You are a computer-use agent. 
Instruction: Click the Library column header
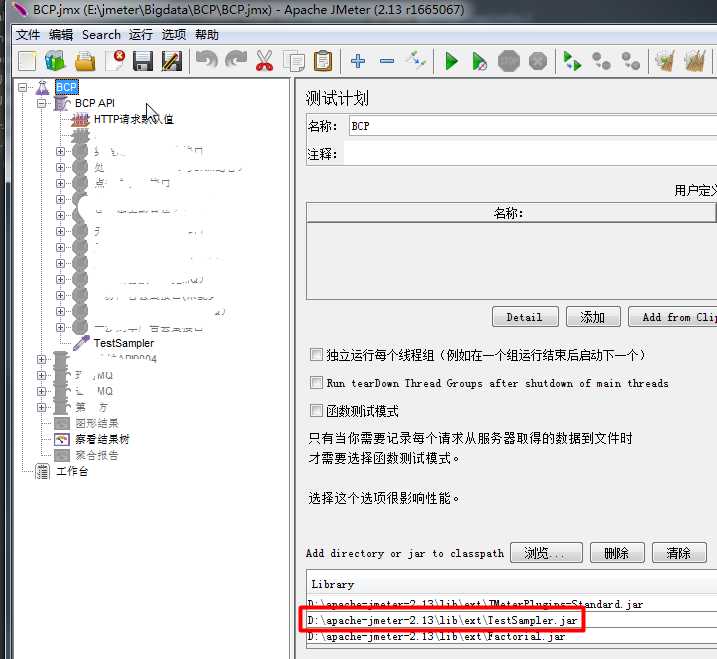tap(512, 584)
